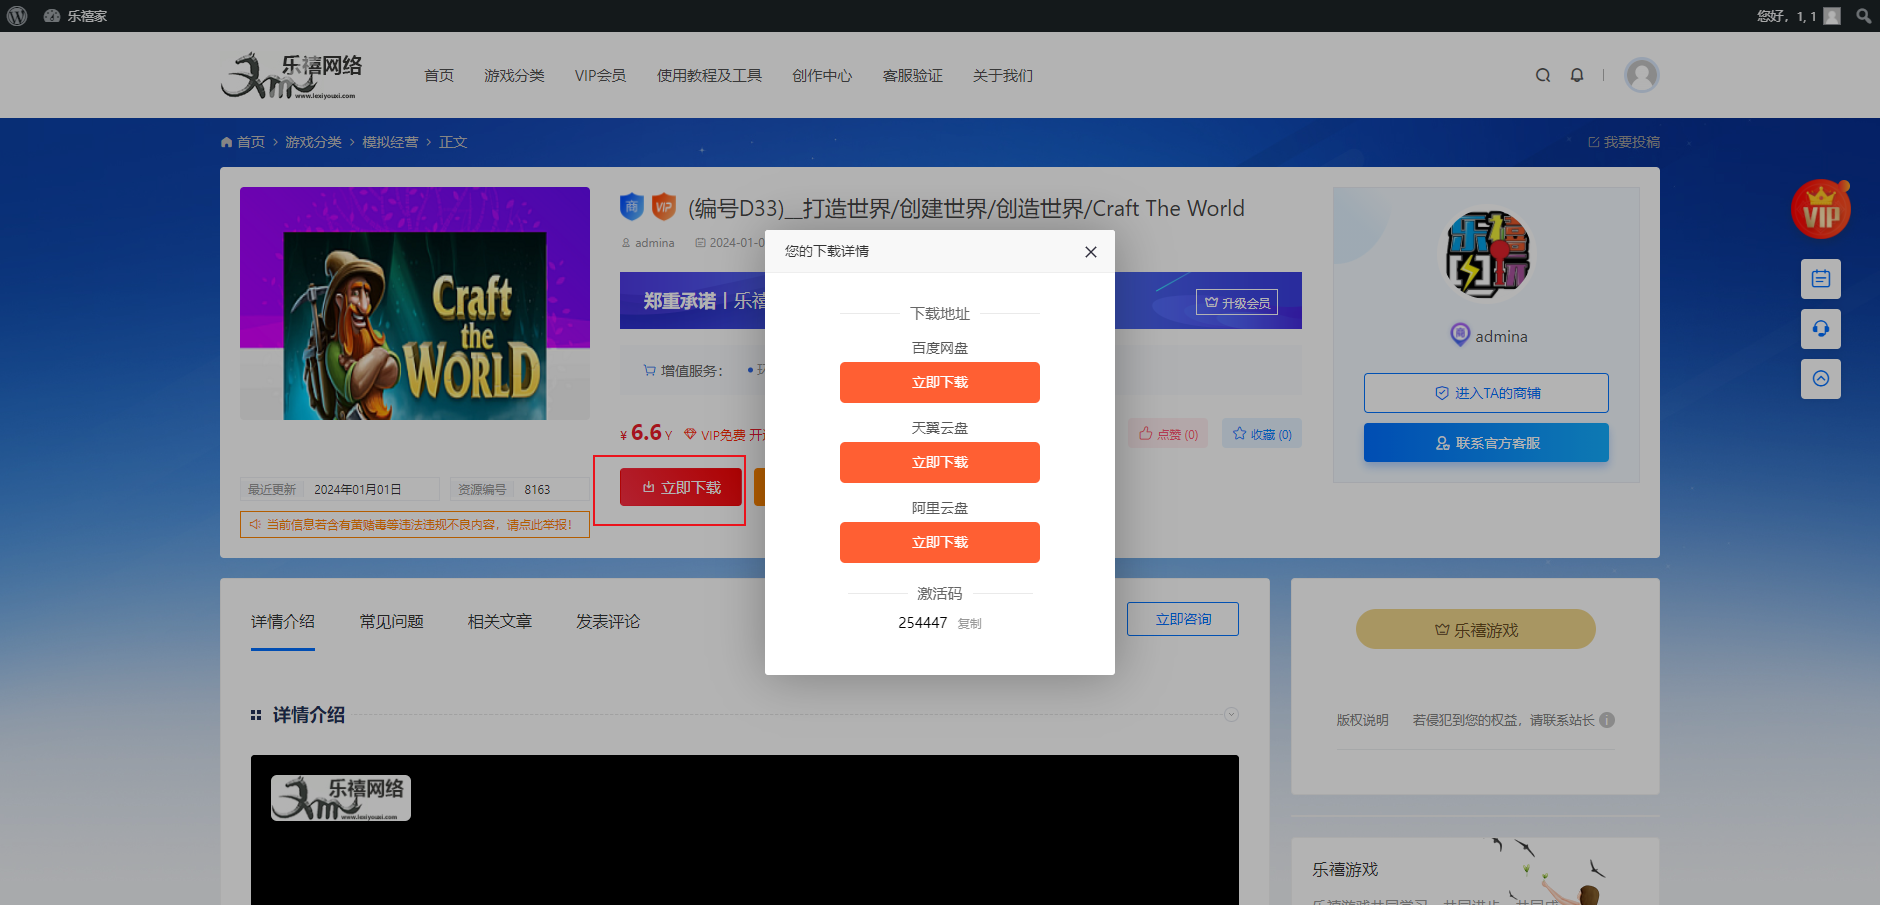Open 使用教程及工具 navigation item
The width and height of the screenshot is (1880, 905).
[709, 76]
